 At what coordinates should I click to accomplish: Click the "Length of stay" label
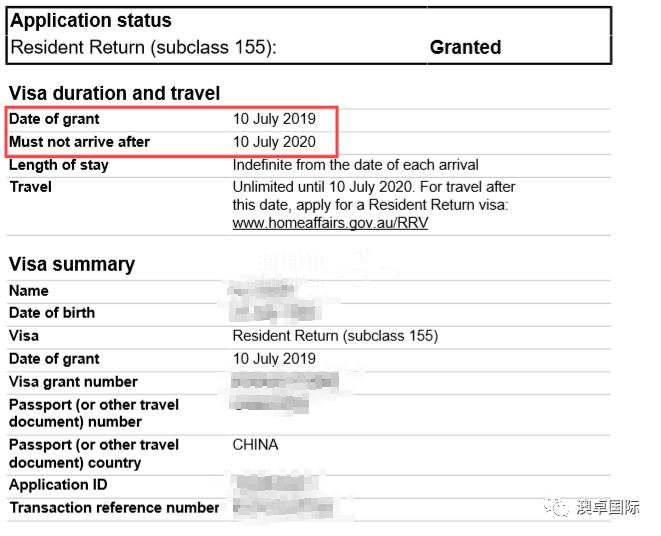pyautogui.click(x=58, y=165)
